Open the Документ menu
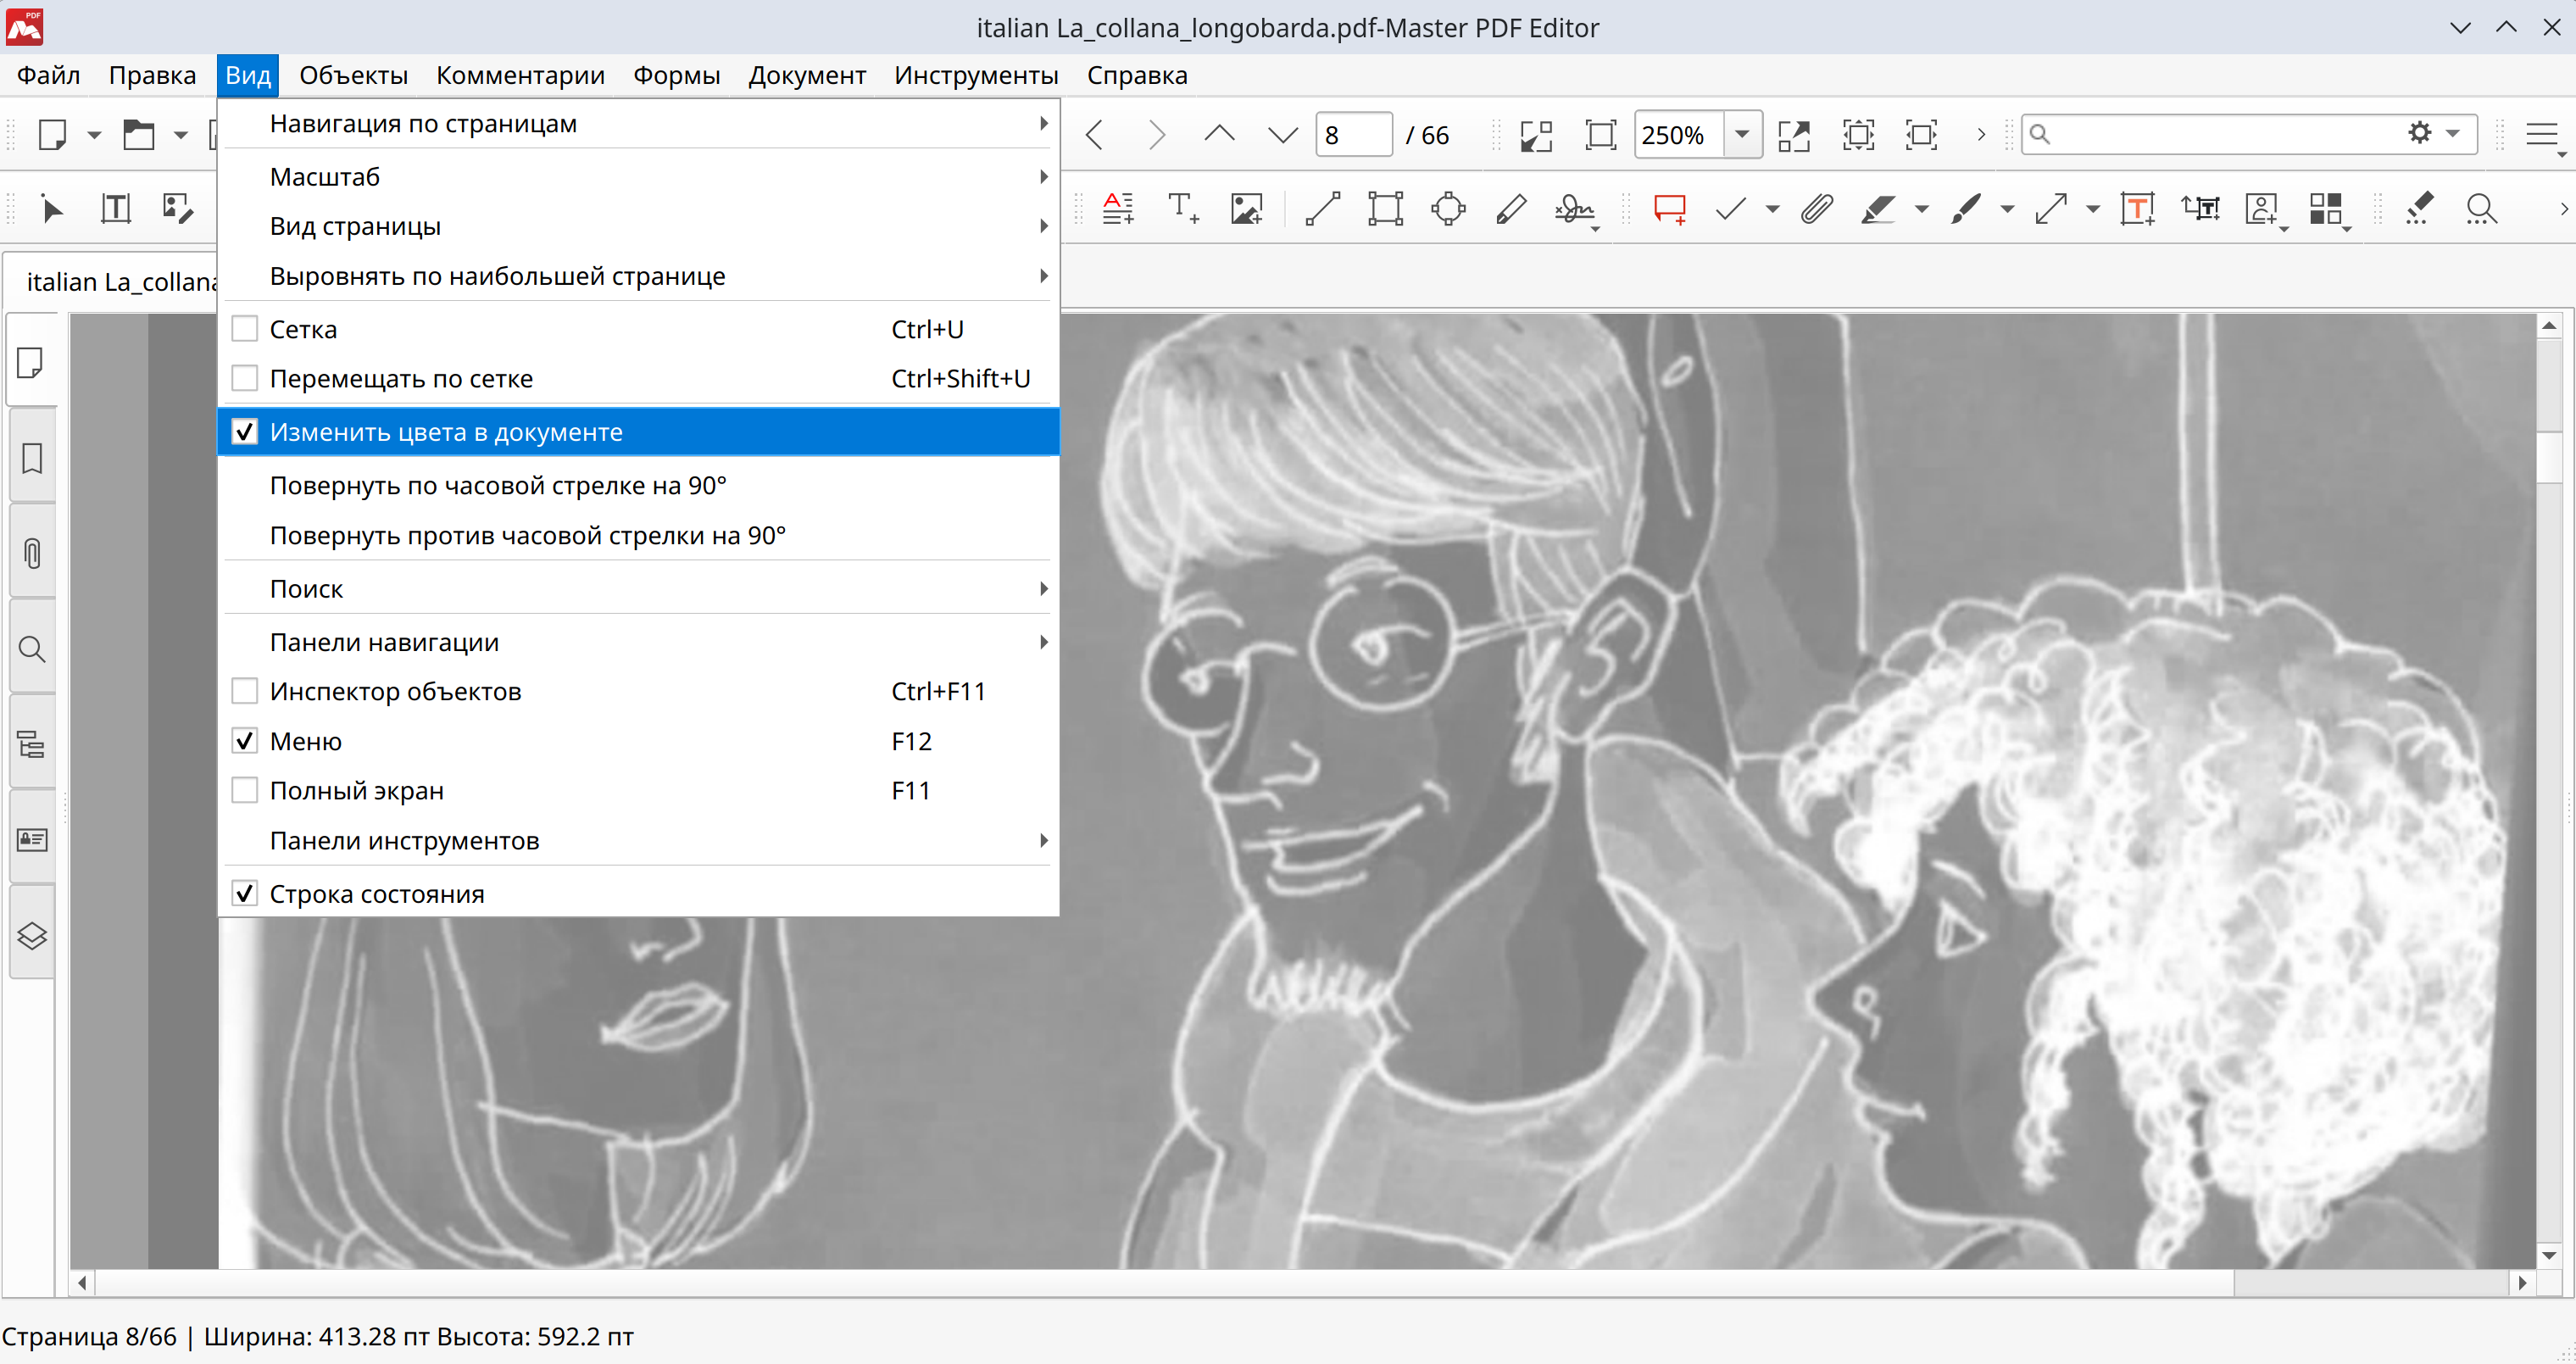2576x1364 pixels. coord(807,75)
